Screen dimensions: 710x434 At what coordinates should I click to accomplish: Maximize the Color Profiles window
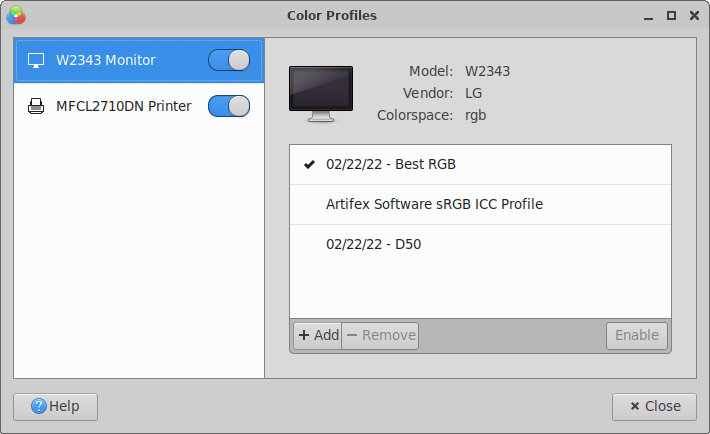coord(671,15)
